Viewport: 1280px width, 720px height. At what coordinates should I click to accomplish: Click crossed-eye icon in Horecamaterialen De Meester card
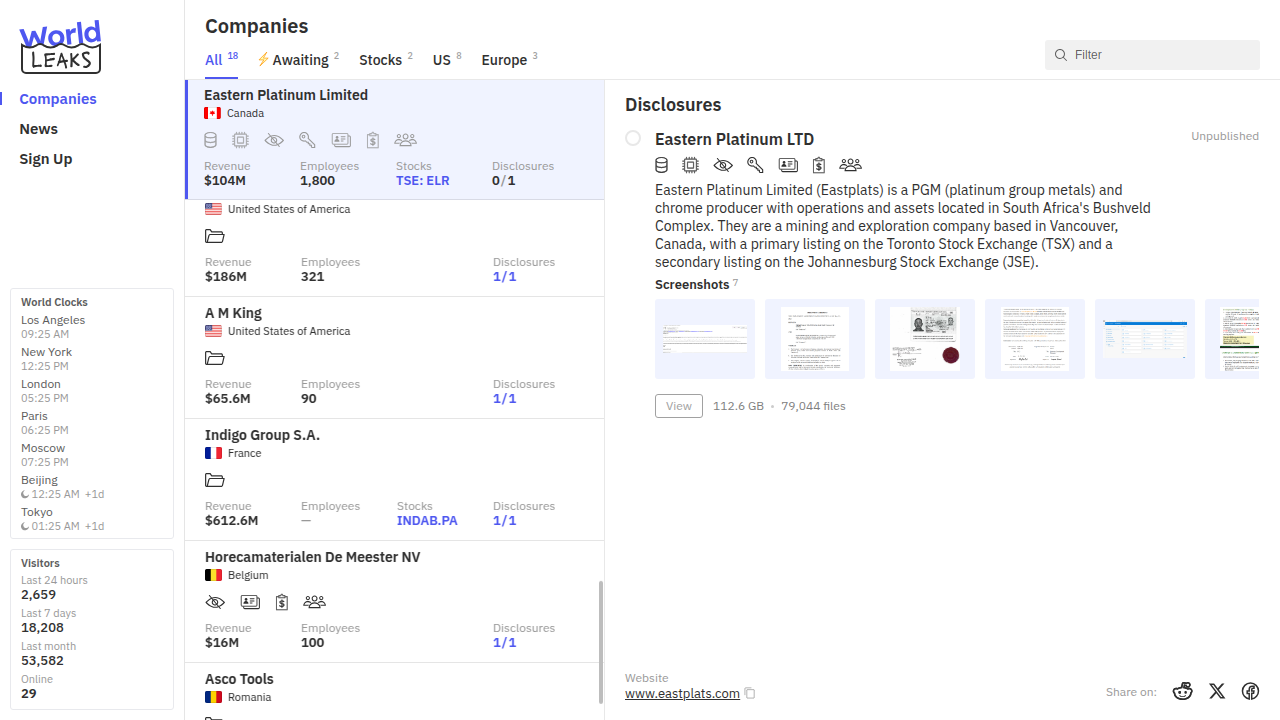pyautogui.click(x=215, y=602)
